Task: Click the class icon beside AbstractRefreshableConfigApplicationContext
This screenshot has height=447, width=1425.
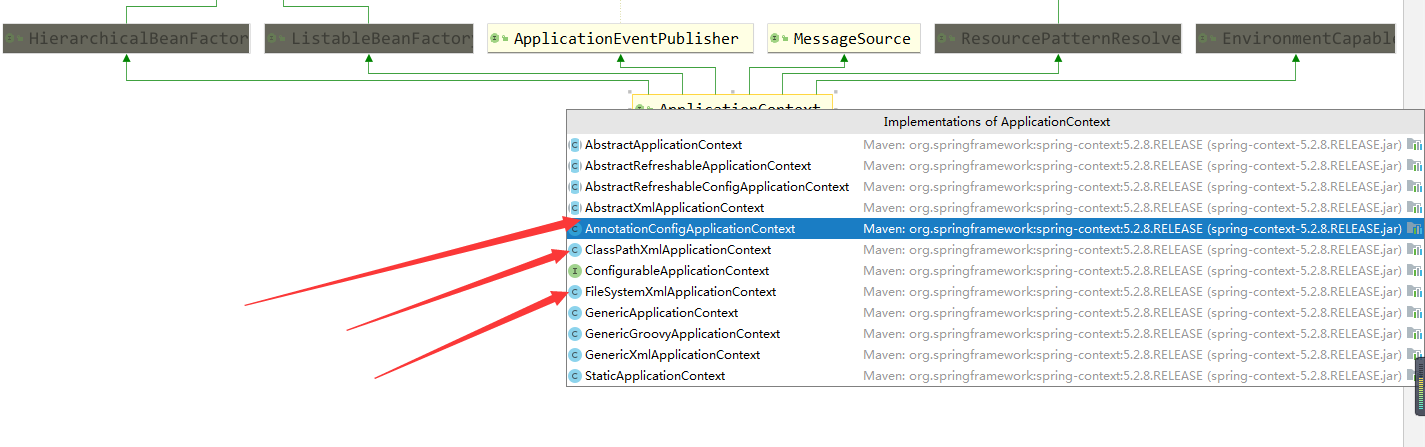Action: click(575, 187)
